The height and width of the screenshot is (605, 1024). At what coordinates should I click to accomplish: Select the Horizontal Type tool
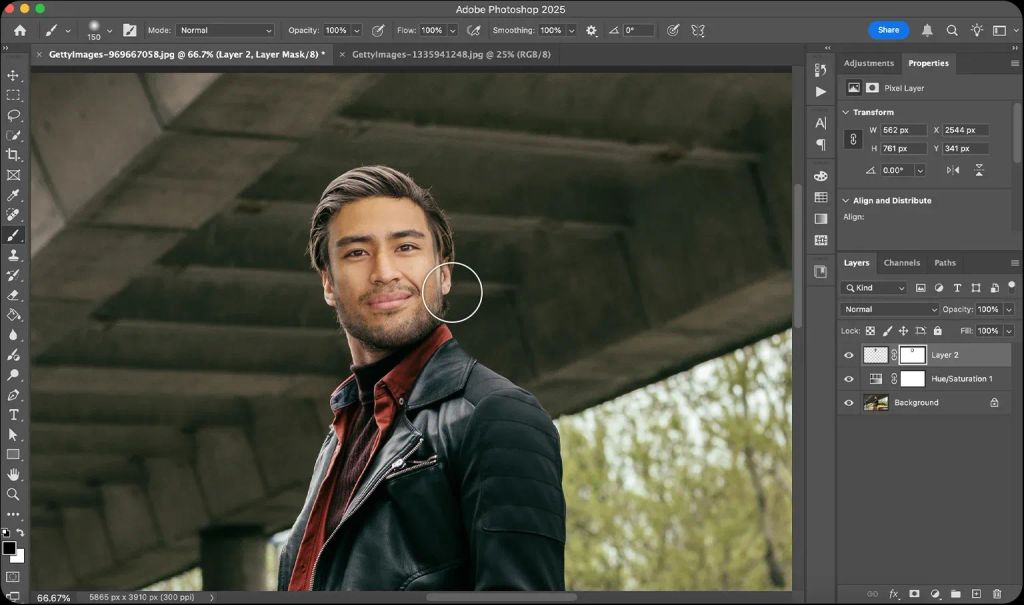(x=13, y=414)
